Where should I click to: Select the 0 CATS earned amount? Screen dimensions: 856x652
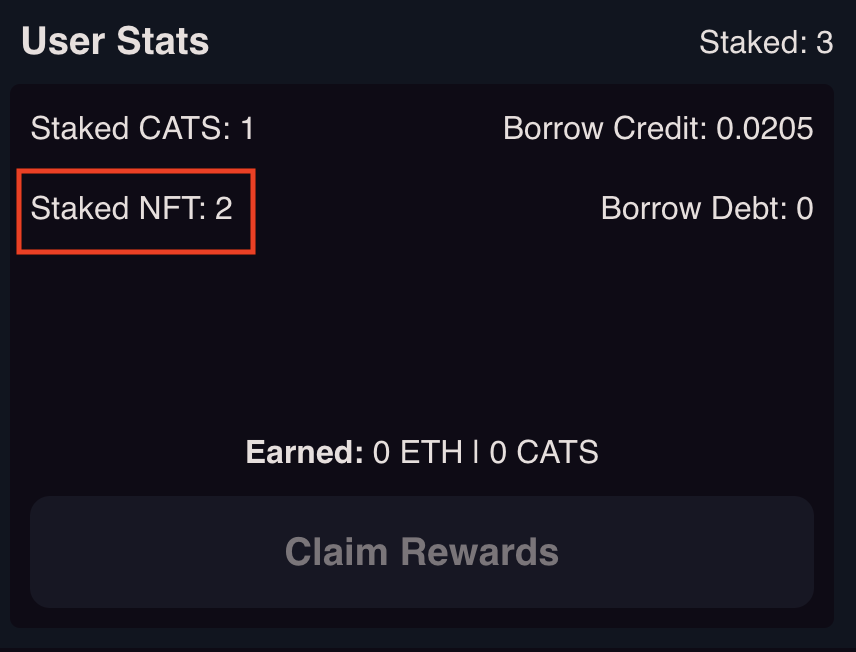click(543, 453)
